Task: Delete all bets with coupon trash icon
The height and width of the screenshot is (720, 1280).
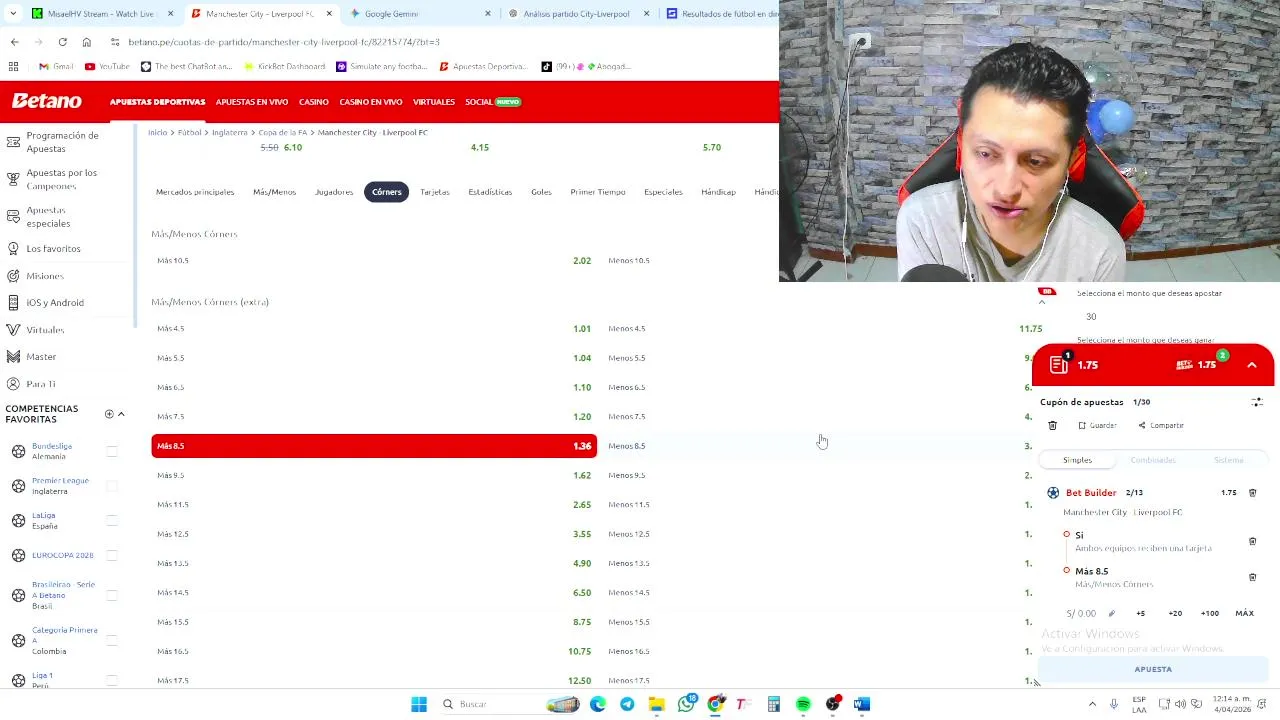Action: [1052, 426]
